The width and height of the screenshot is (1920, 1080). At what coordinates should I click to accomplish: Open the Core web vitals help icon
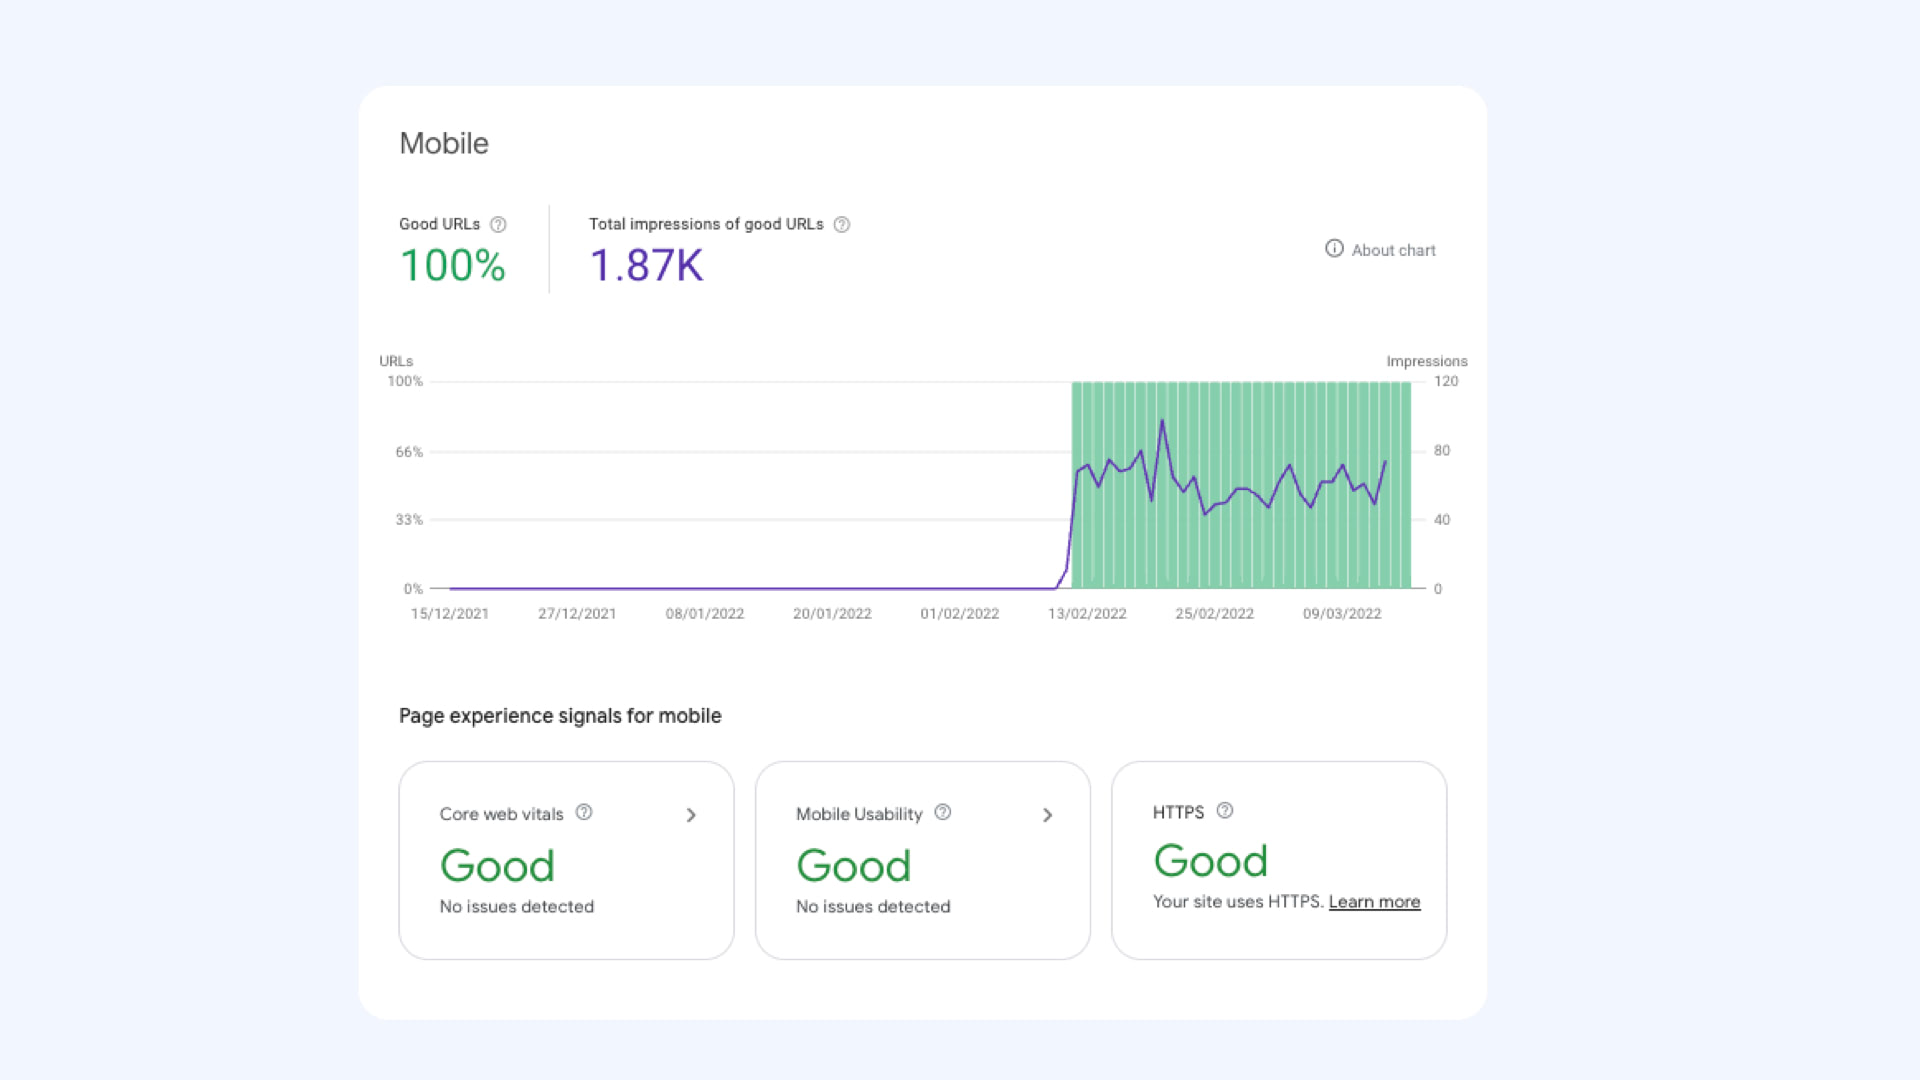pyautogui.click(x=585, y=813)
